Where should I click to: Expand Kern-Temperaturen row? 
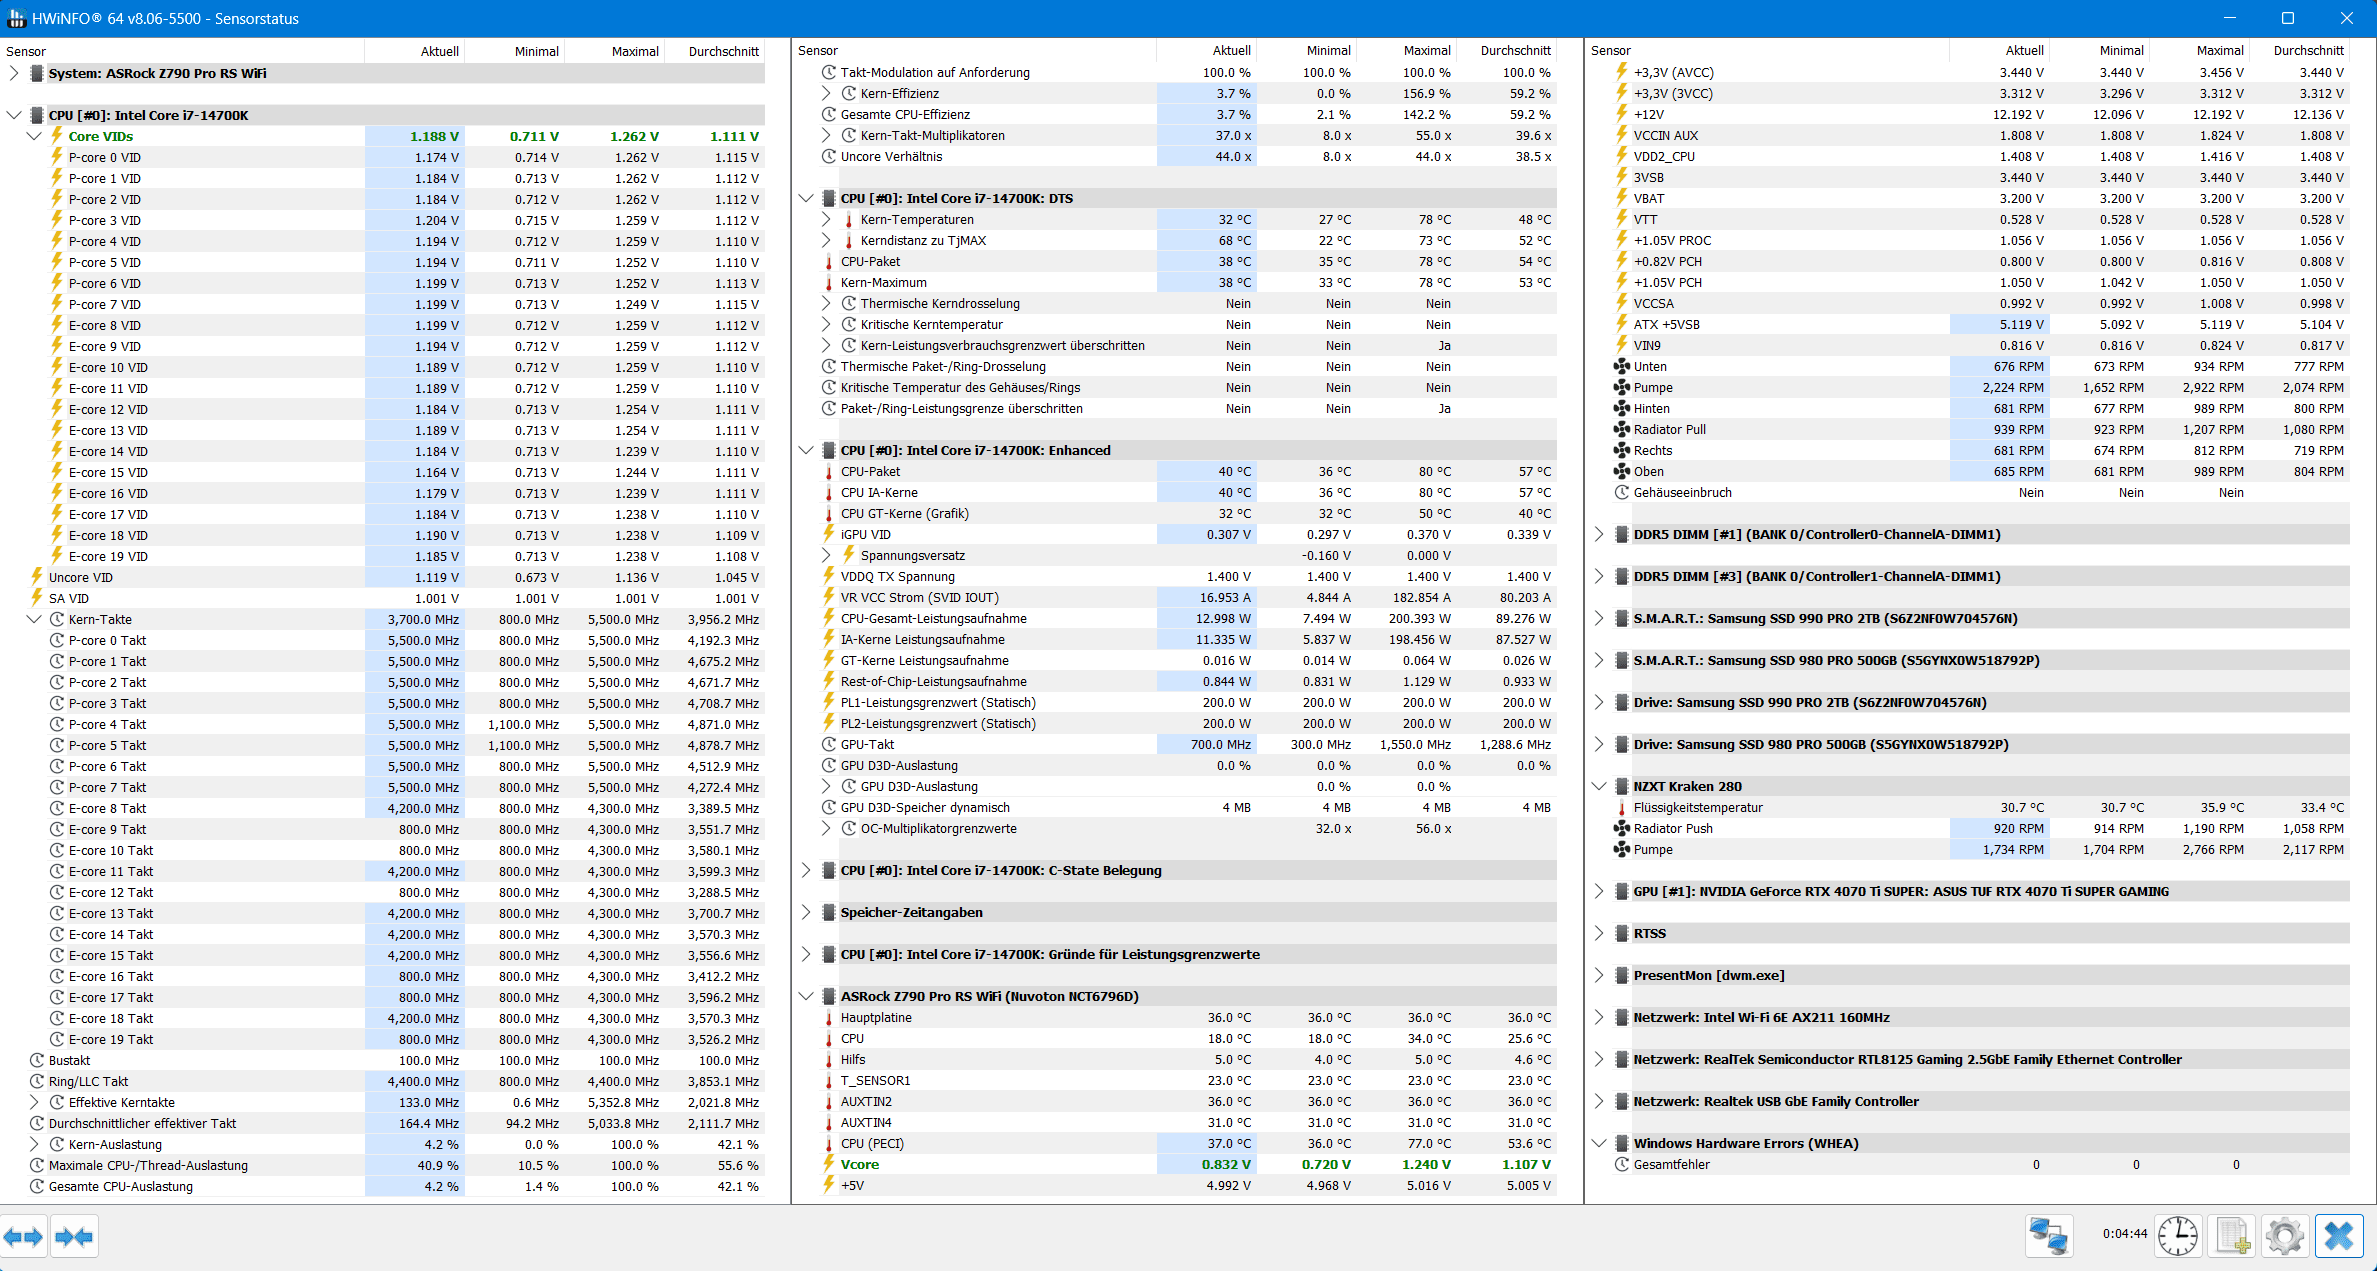[x=826, y=219]
